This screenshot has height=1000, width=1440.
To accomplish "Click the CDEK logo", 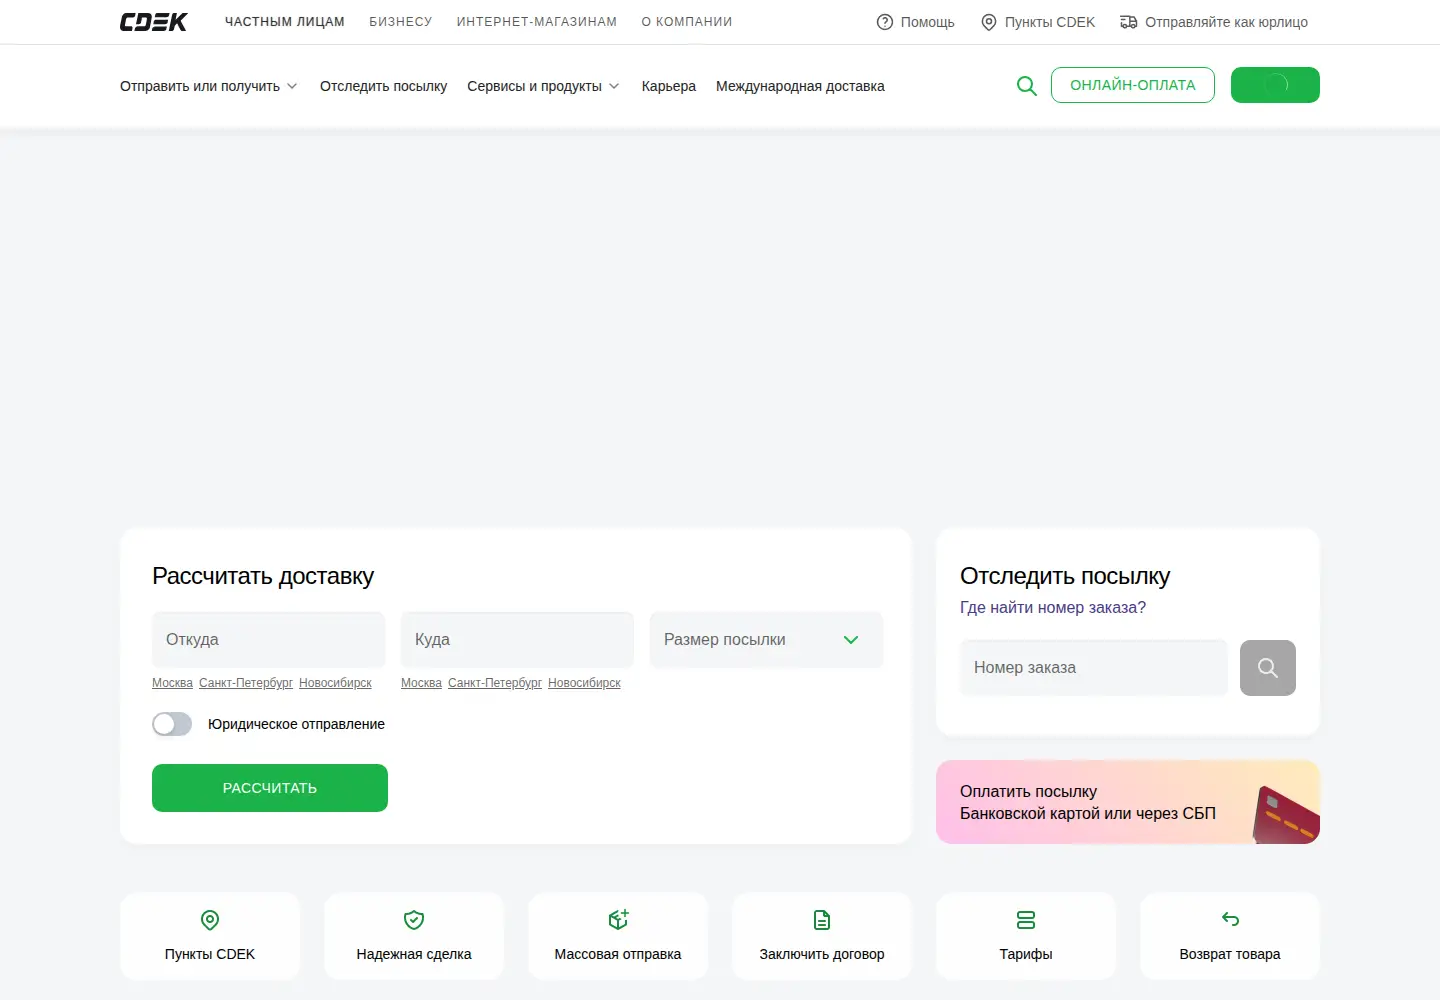I will [153, 22].
